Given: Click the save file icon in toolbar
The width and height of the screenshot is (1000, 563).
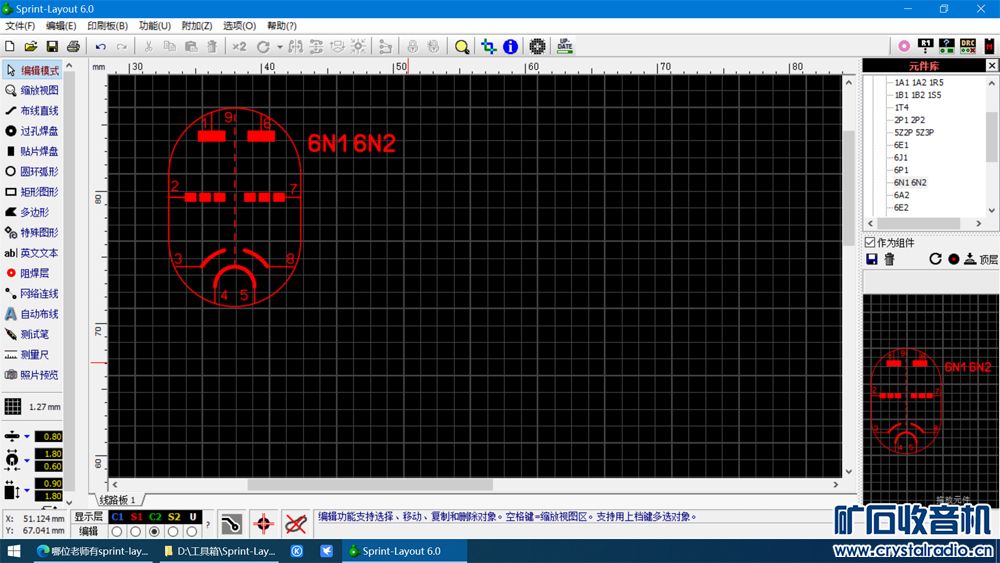Looking at the screenshot, I should pyautogui.click(x=52, y=47).
